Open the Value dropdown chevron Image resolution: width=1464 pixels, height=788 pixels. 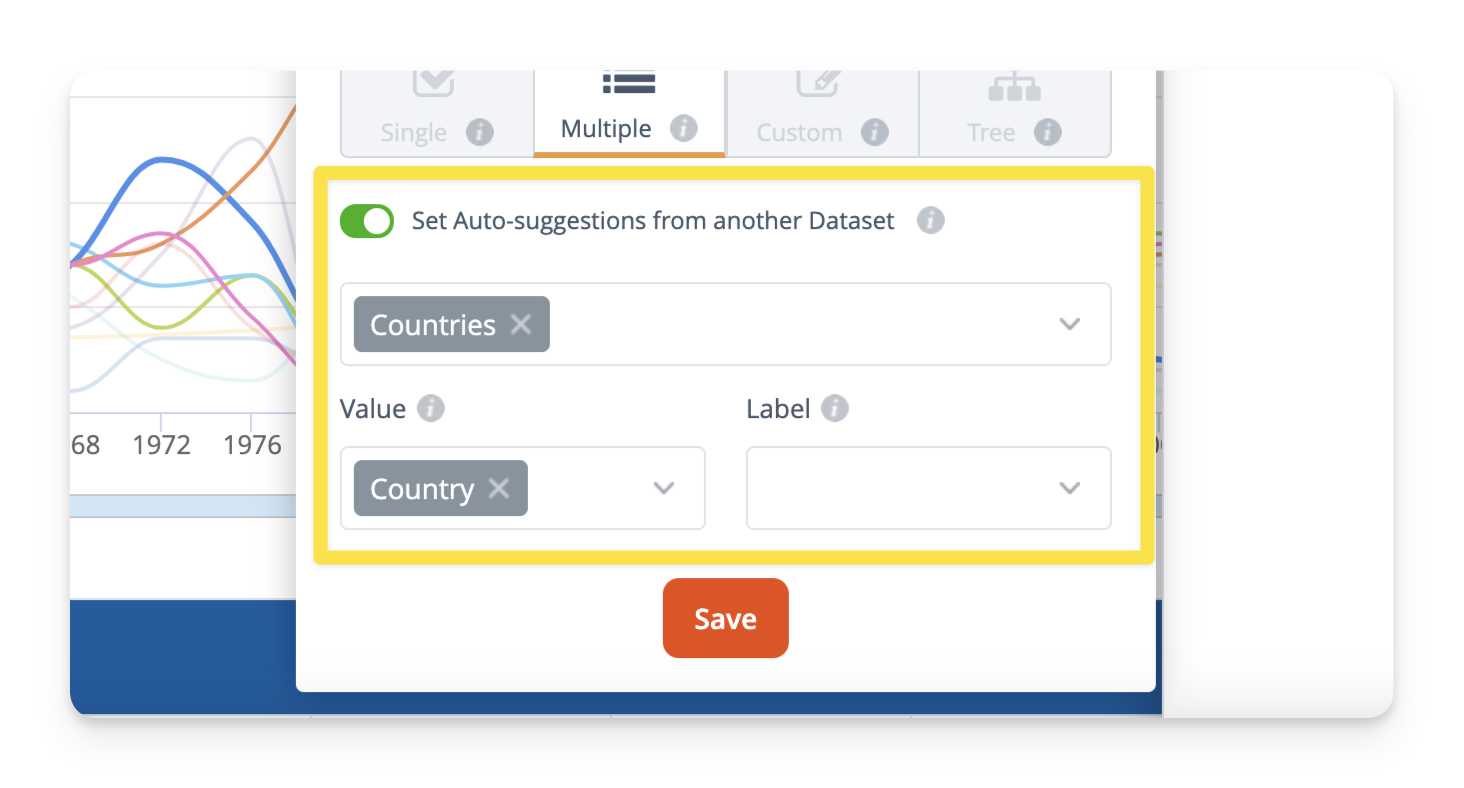pyautogui.click(x=664, y=488)
